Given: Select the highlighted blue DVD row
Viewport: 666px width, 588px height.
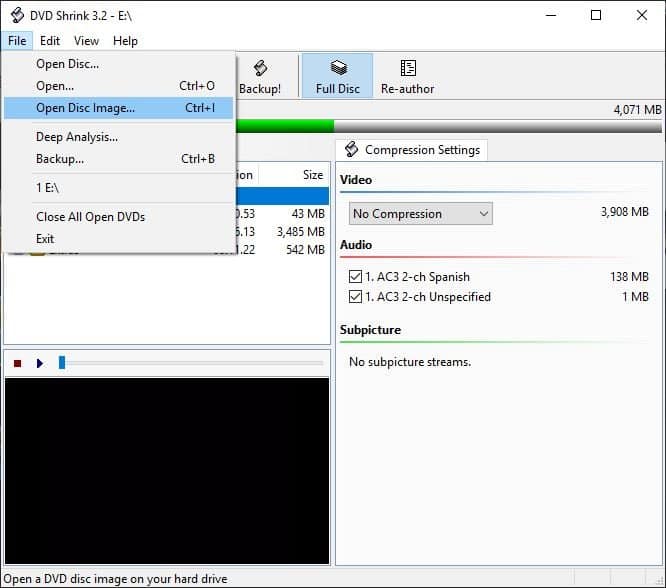Looking at the screenshot, I should (282, 196).
